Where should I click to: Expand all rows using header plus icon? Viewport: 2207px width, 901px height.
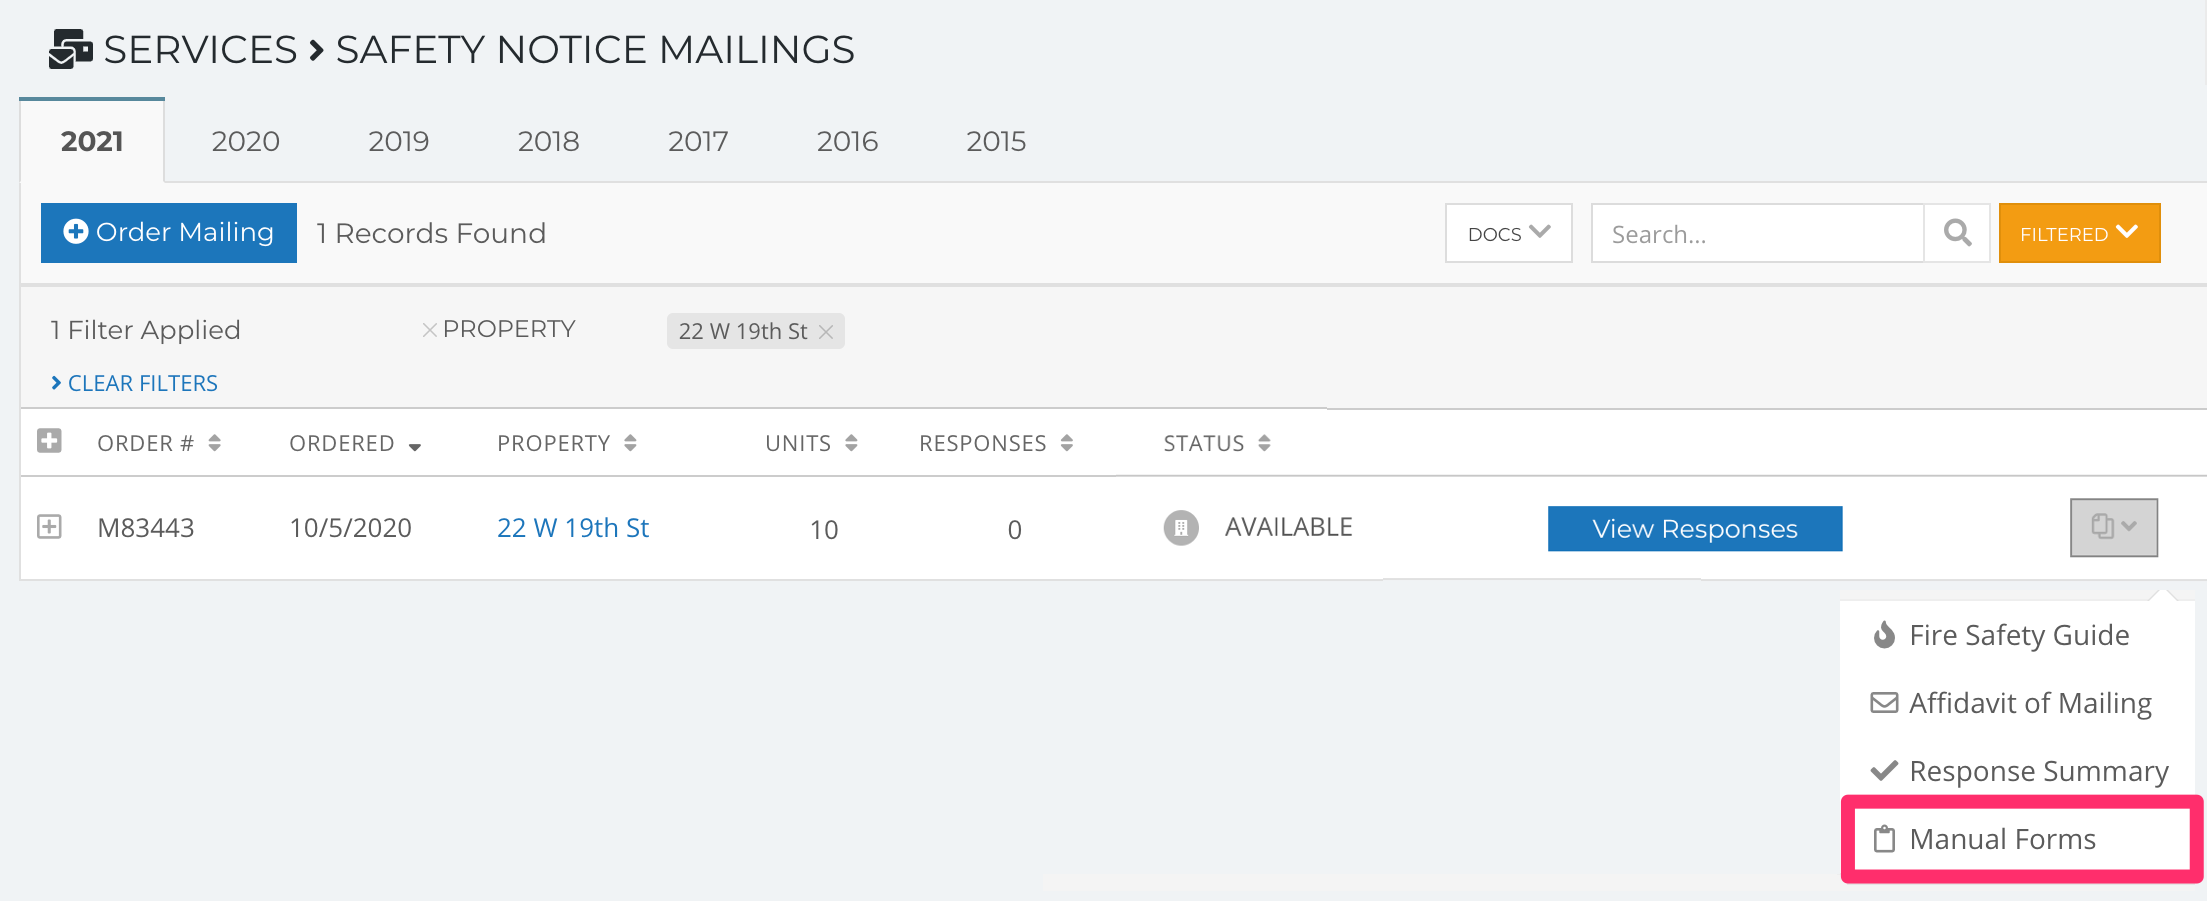pos(49,441)
